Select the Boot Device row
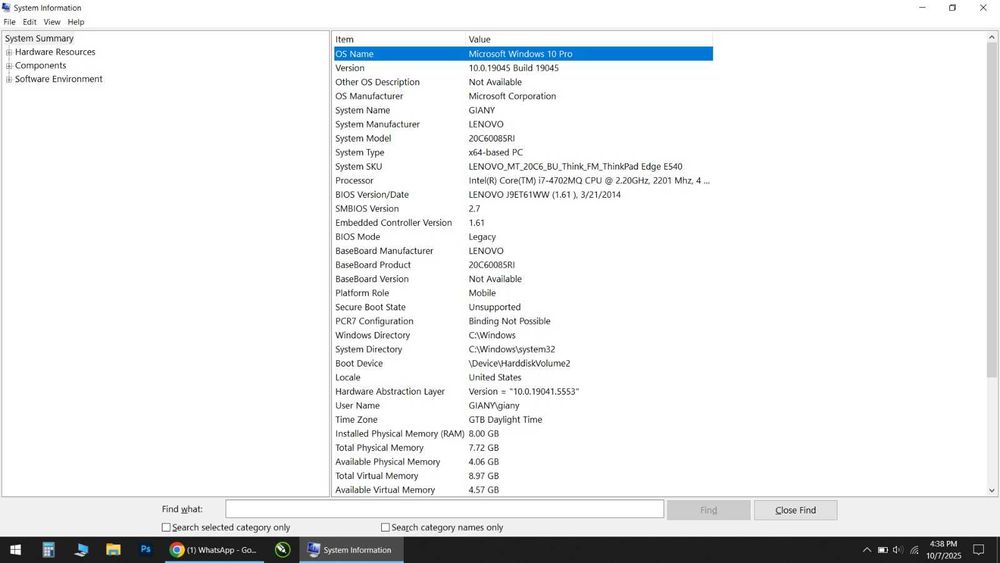Viewport: 1000px width, 563px height. point(523,363)
